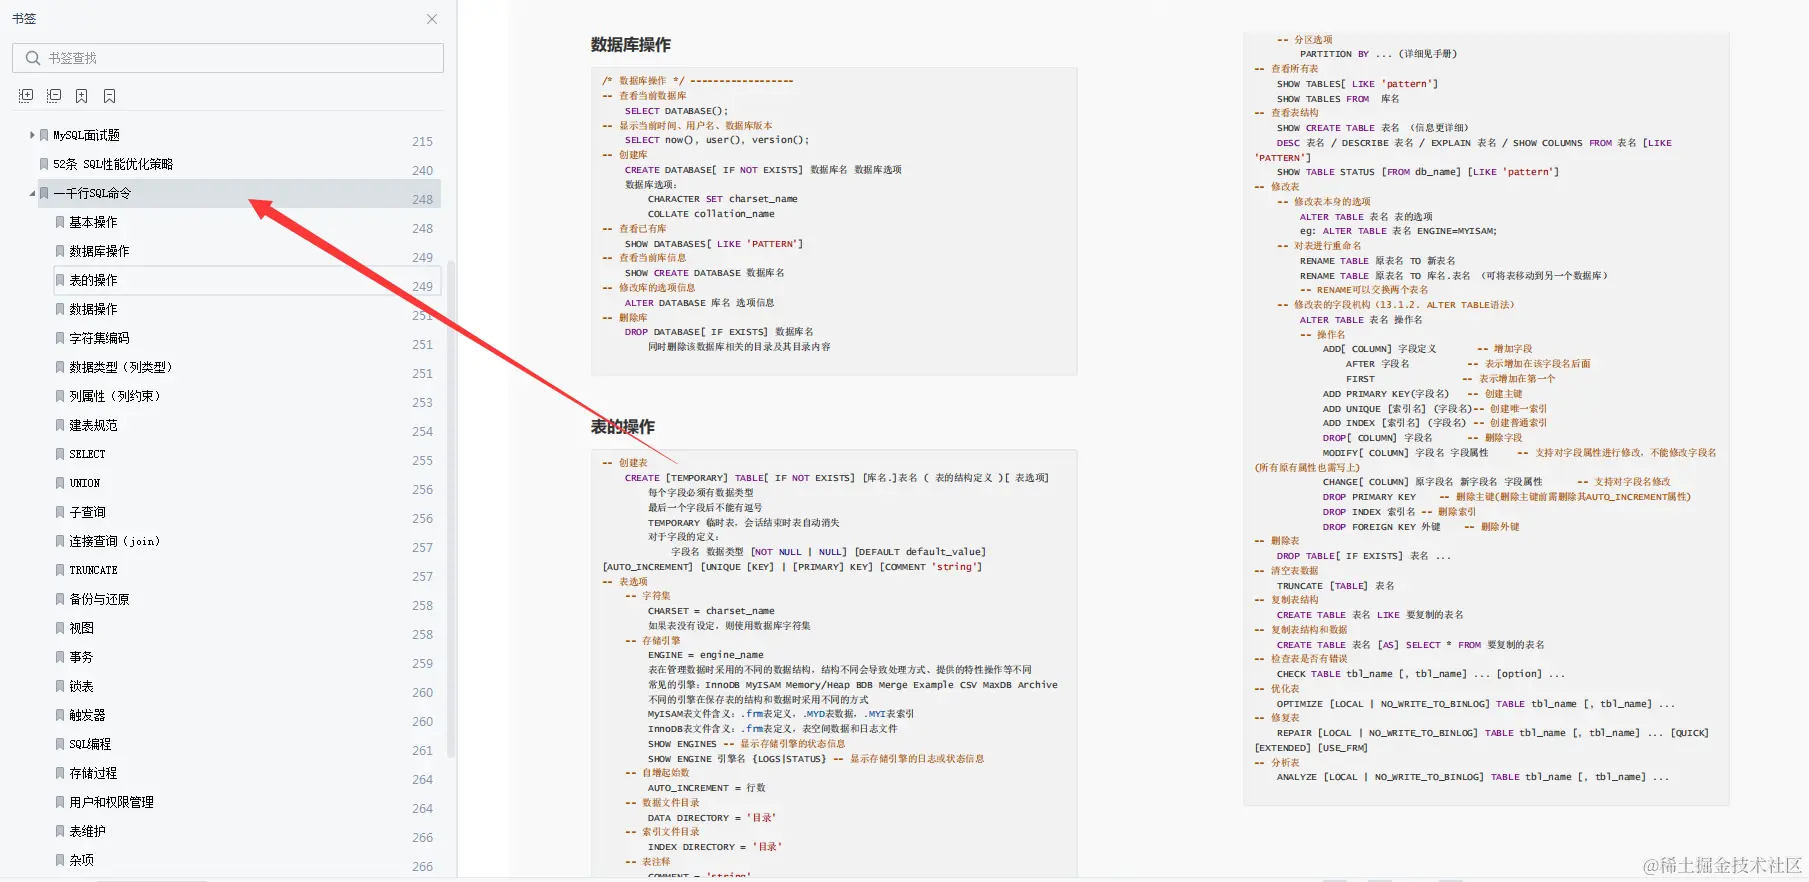1809x882 pixels.
Task: Click the delete bookmark icon
Action: click(110, 96)
